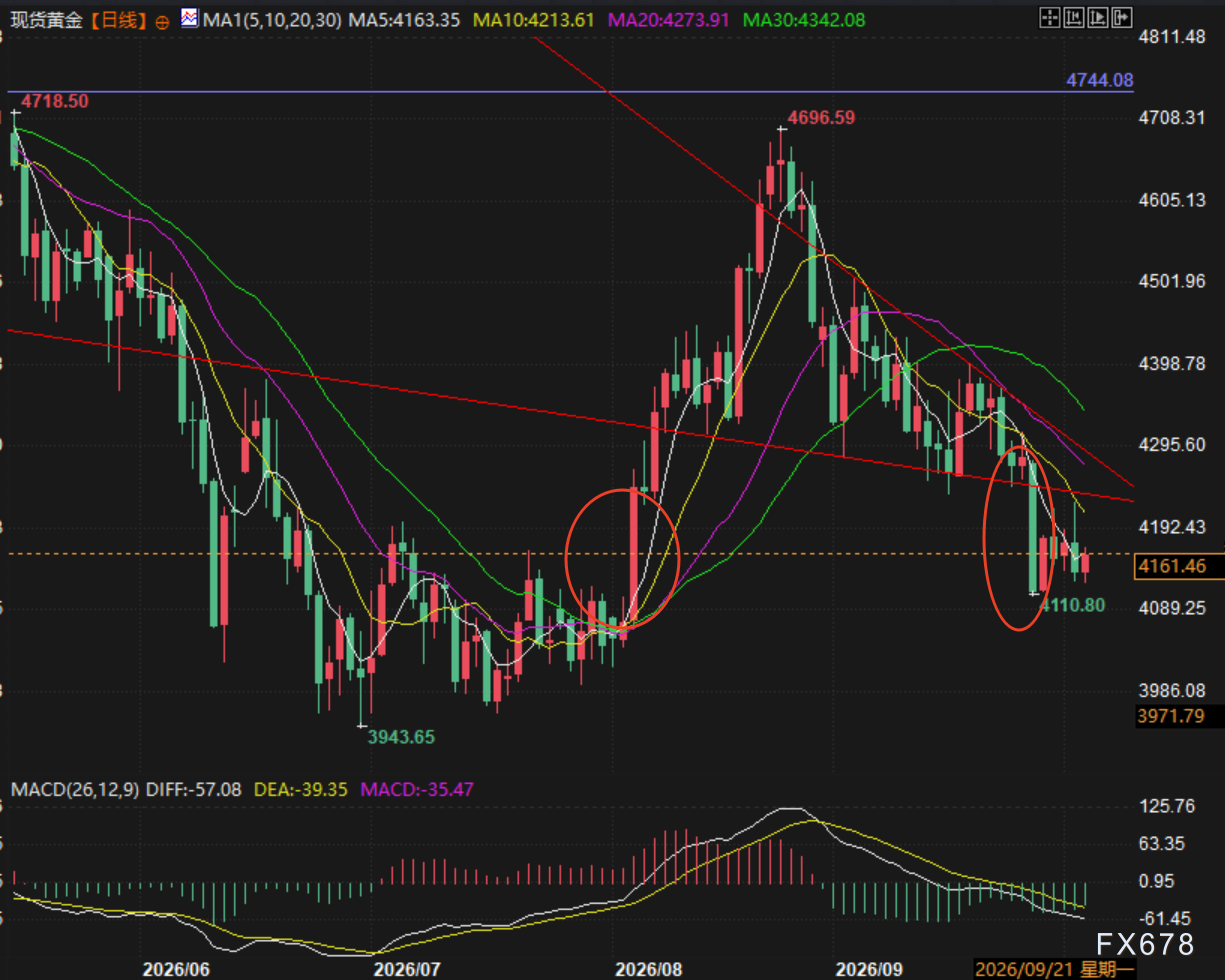
Task: Click the 4192.43 price axis value
Action: click(x=1171, y=527)
